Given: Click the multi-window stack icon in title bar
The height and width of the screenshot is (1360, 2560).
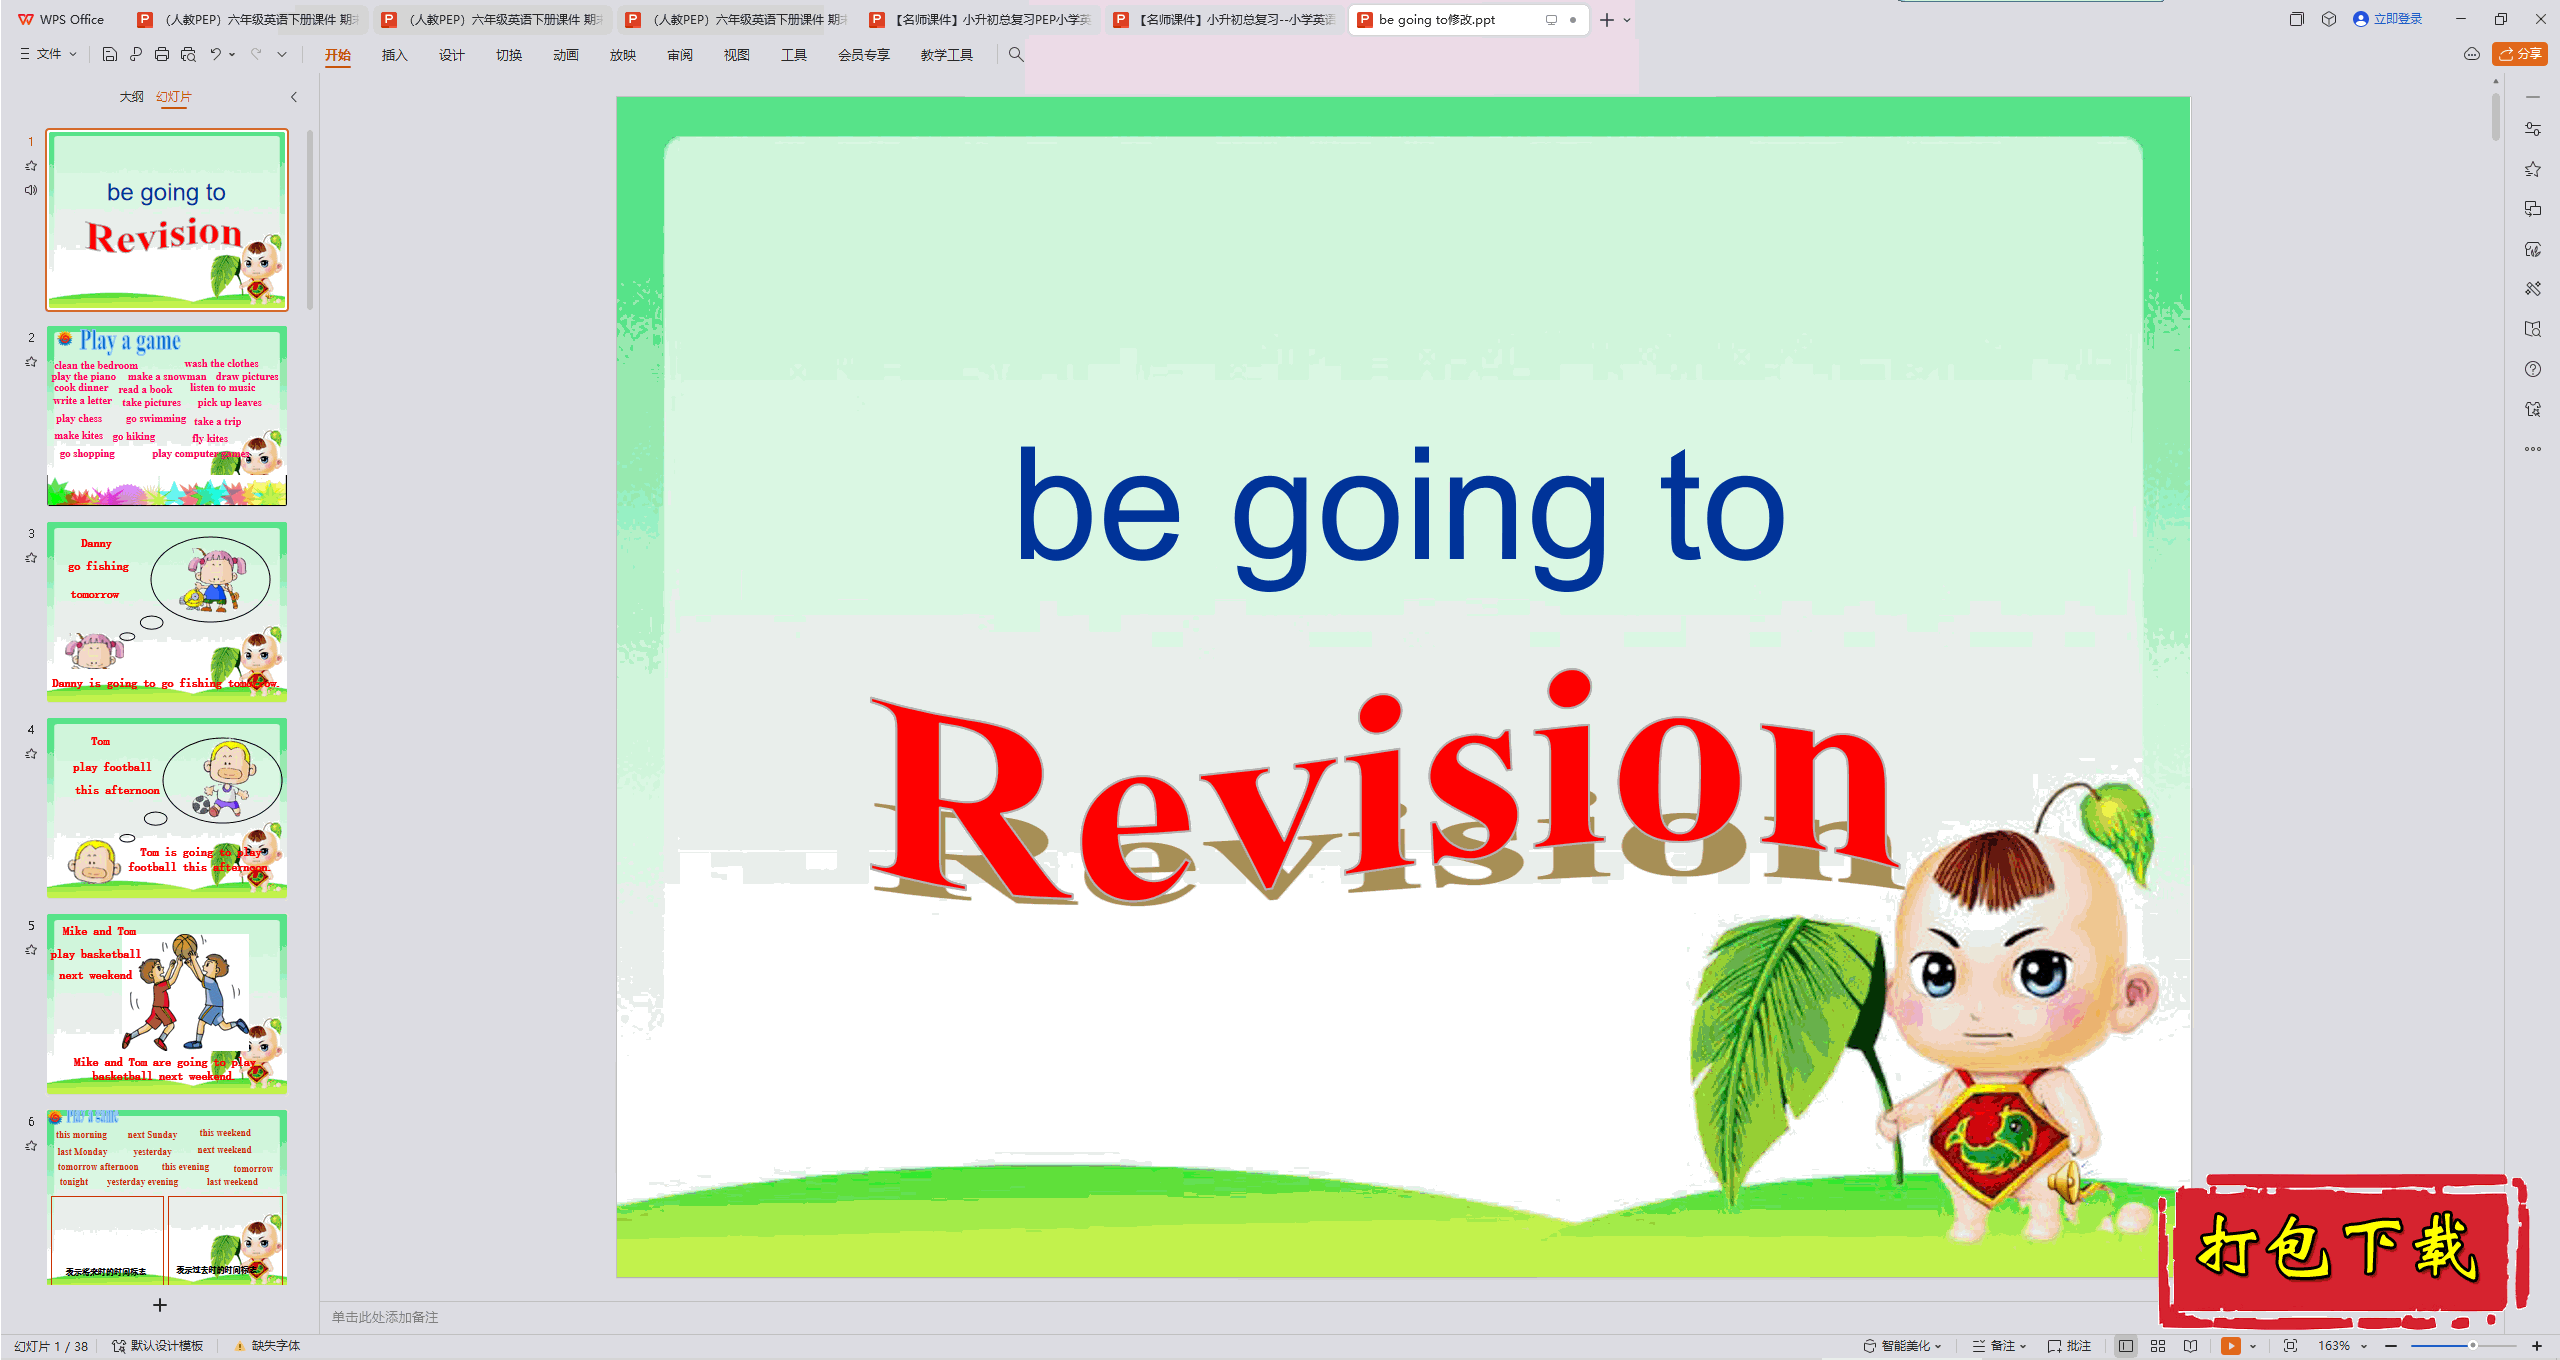Looking at the screenshot, I should coord(2296,19).
